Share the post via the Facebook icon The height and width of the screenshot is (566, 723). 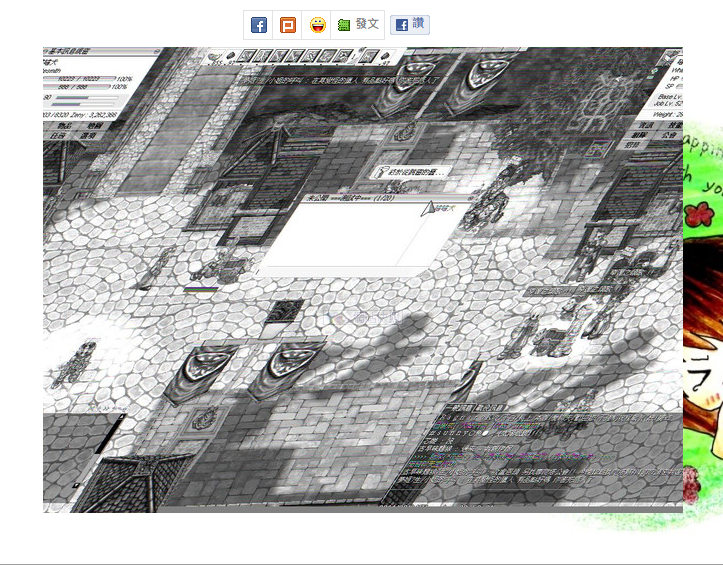click(259, 25)
